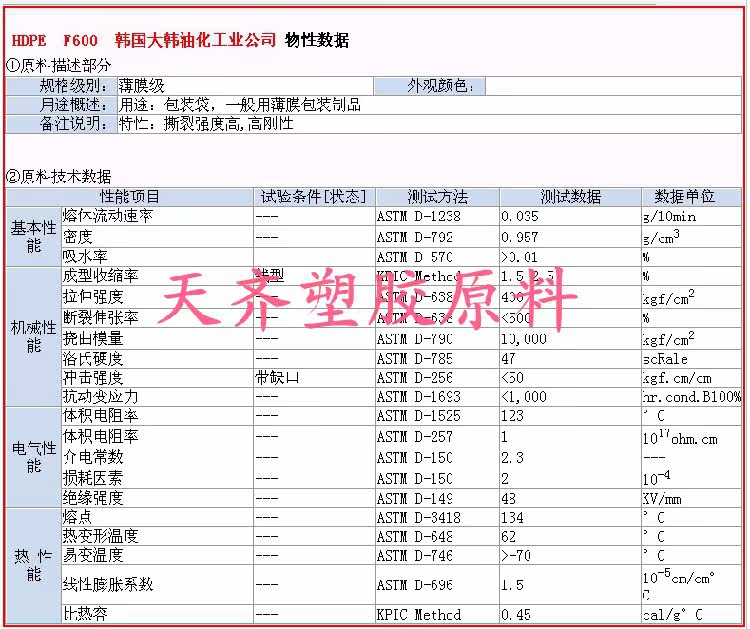This screenshot has height=629, width=750.
Task: Select the 0.035 data value
Action: point(520,216)
